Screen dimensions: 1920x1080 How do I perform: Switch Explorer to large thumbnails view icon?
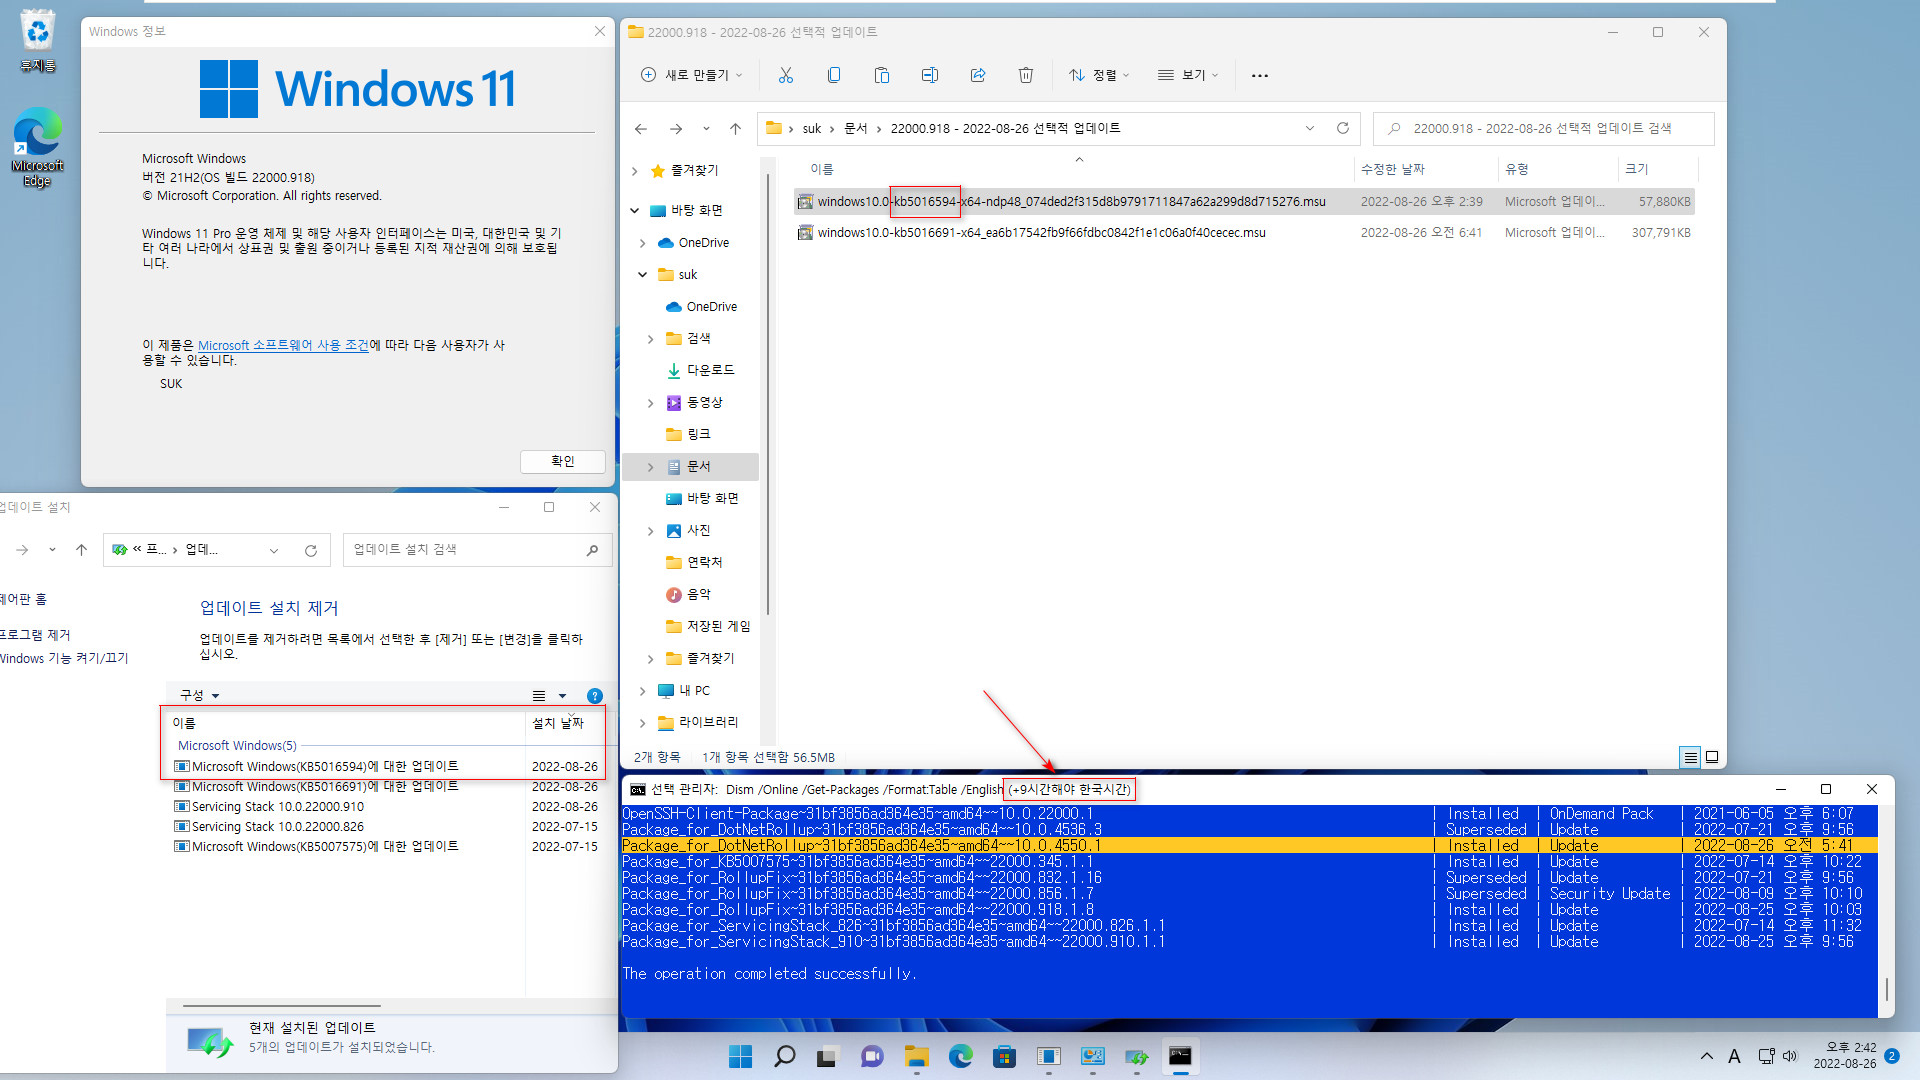pyautogui.click(x=1712, y=757)
